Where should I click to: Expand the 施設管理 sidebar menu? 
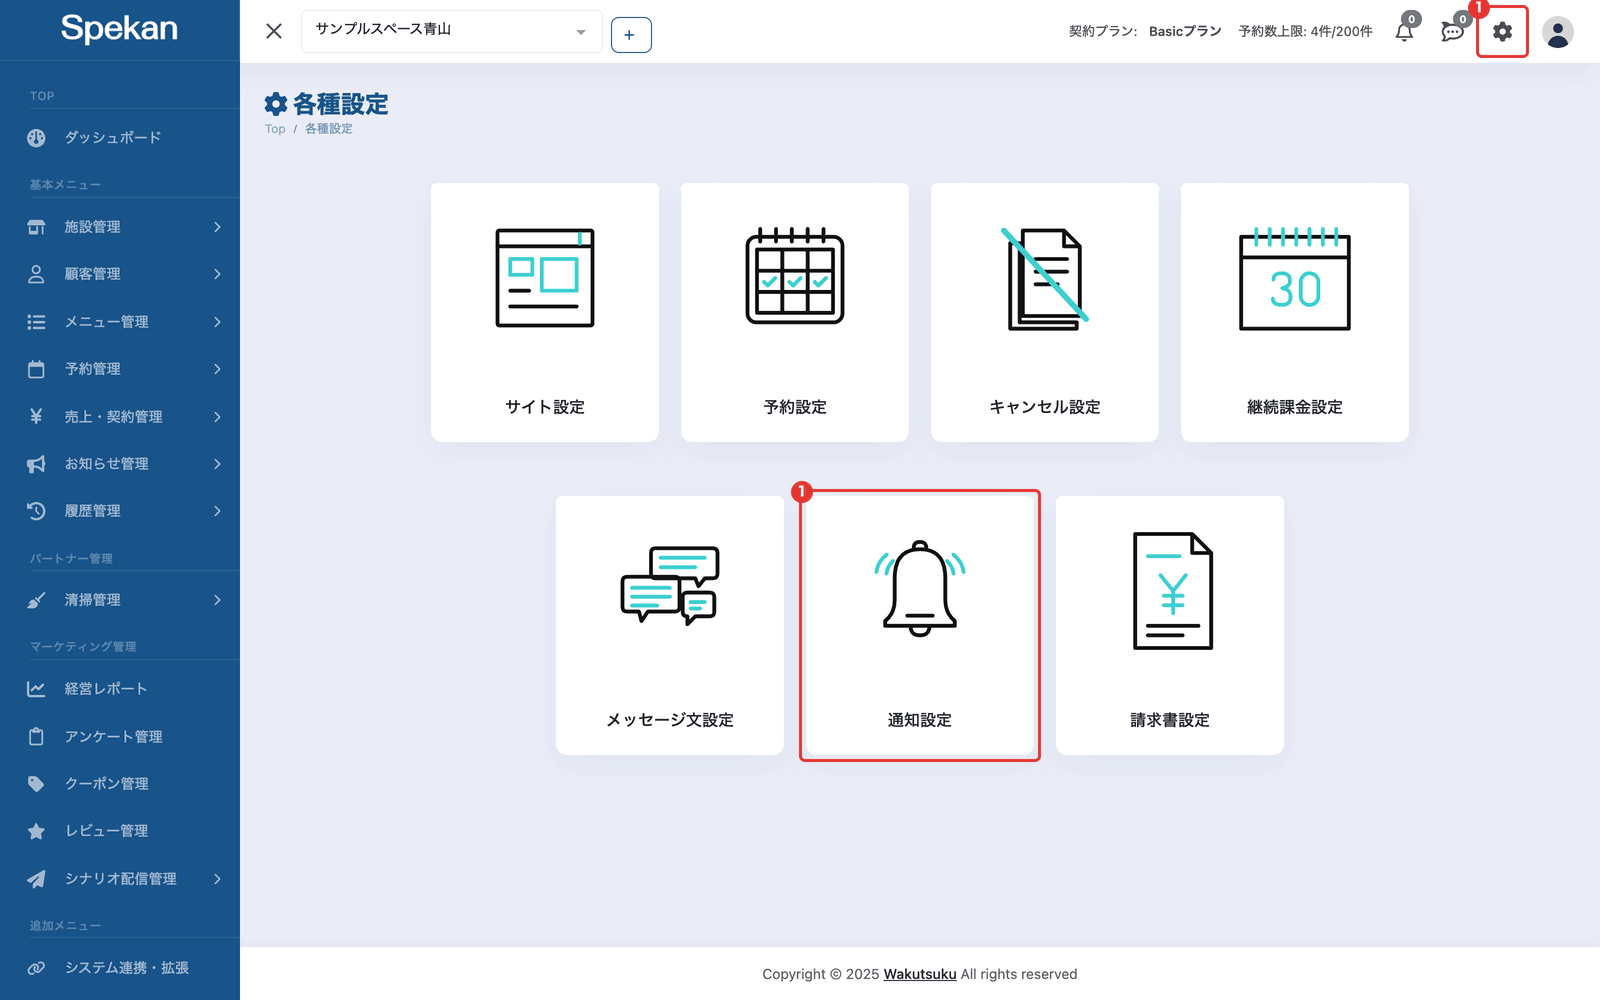point(120,227)
